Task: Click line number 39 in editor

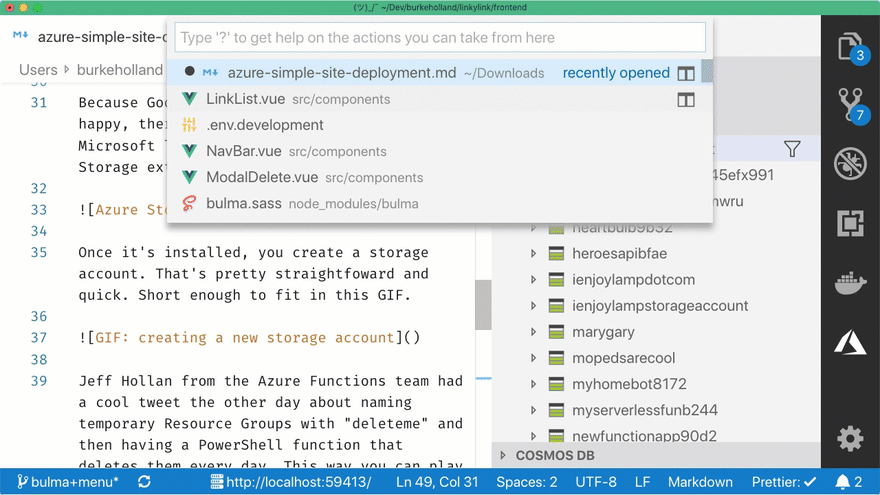Action: click(x=39, y=381)
